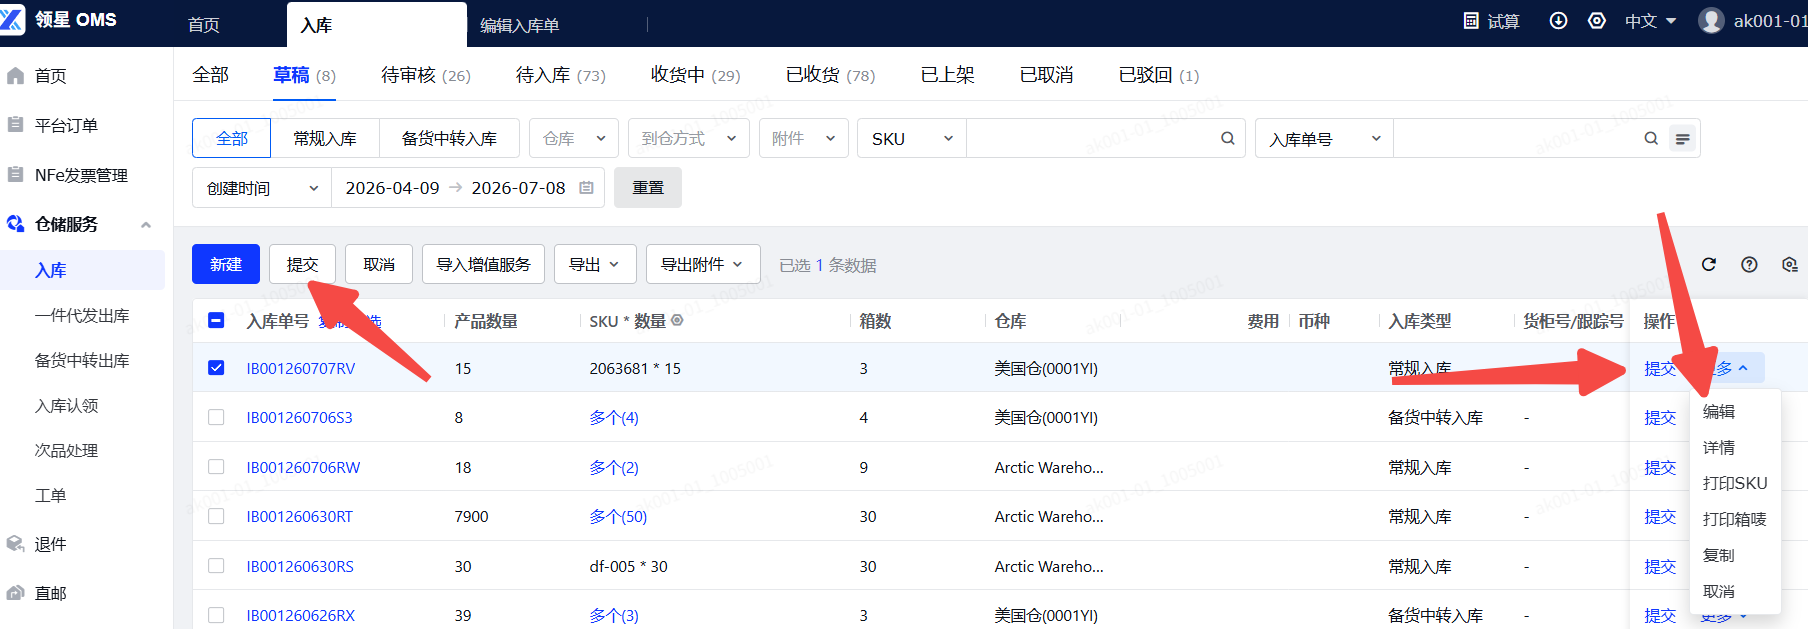Image resolution: width=1808 pixels, height=629 pixels.
Task: Click the 领星 OMS logo icon
Action: (11, 20)
